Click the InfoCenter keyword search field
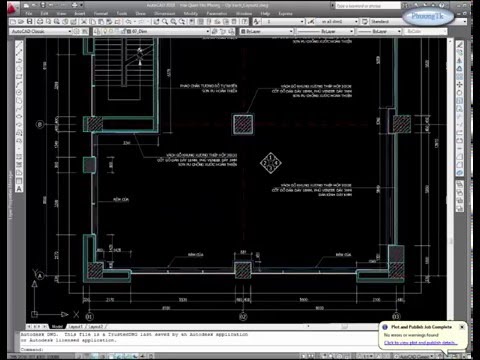The image size is (480, 360). click(367, 6)
